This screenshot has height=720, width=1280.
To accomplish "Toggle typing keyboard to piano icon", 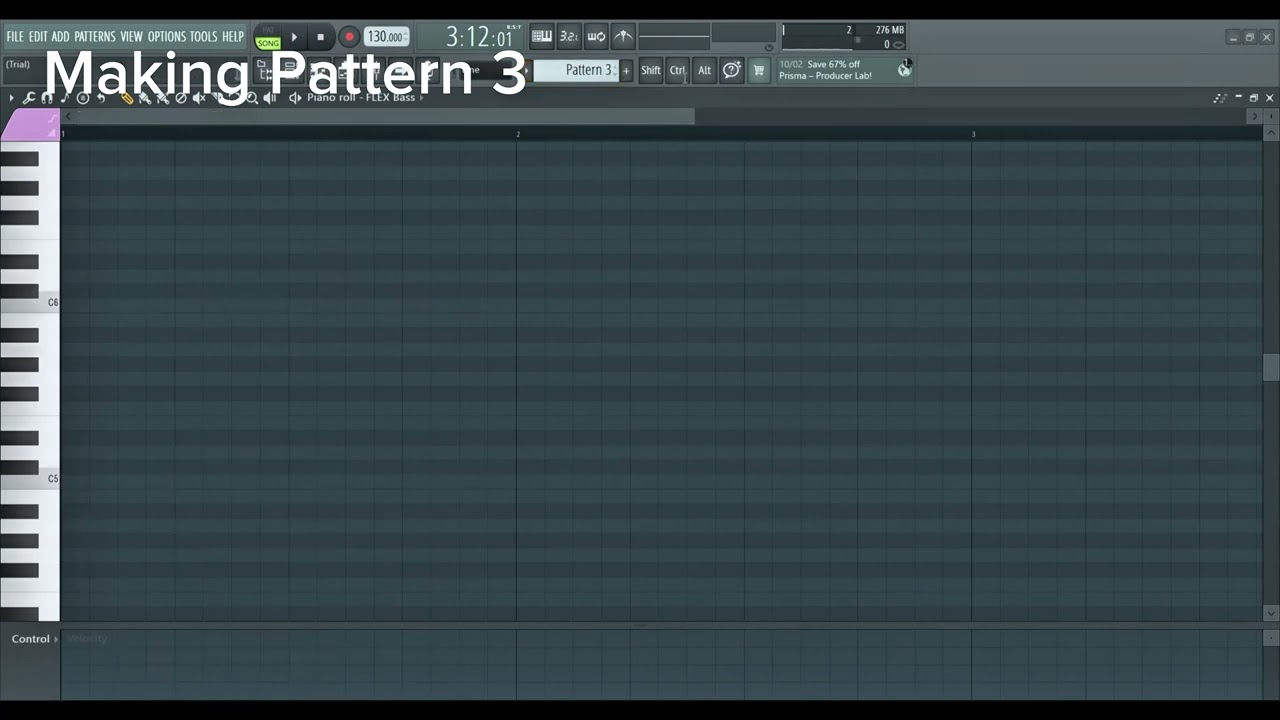I will [541, 37].
